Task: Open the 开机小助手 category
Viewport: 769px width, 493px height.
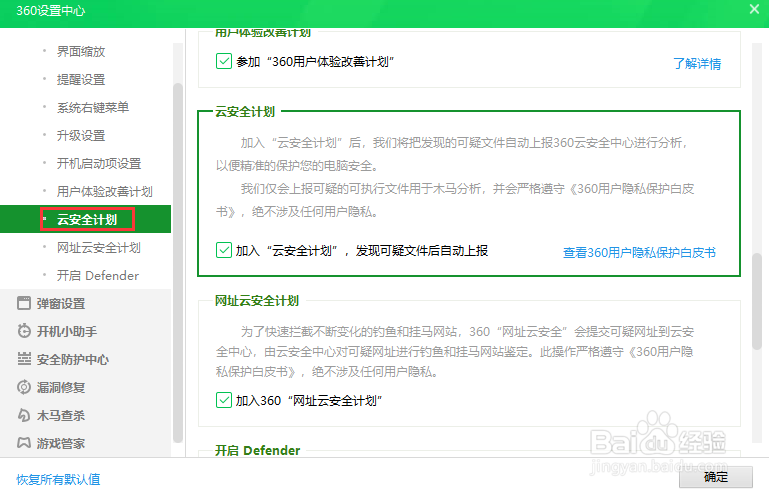Action: [x=67, y=331]
